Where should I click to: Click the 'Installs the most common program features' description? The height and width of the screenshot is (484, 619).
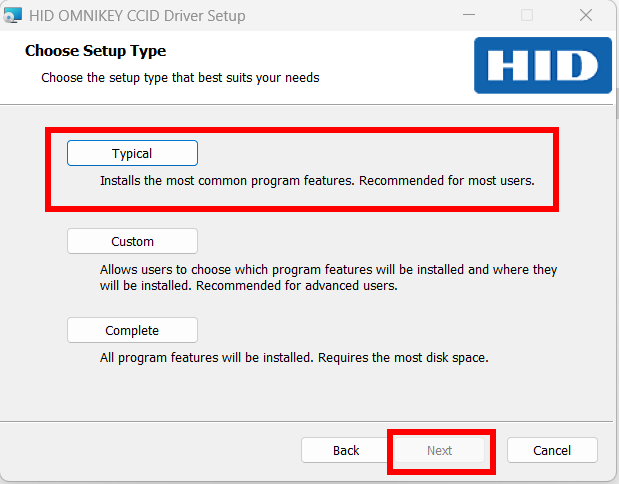317,180
